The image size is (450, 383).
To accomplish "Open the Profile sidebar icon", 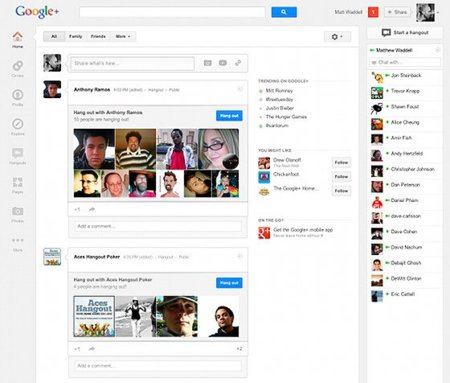I will pyautogui.click(x=17, y=95).
